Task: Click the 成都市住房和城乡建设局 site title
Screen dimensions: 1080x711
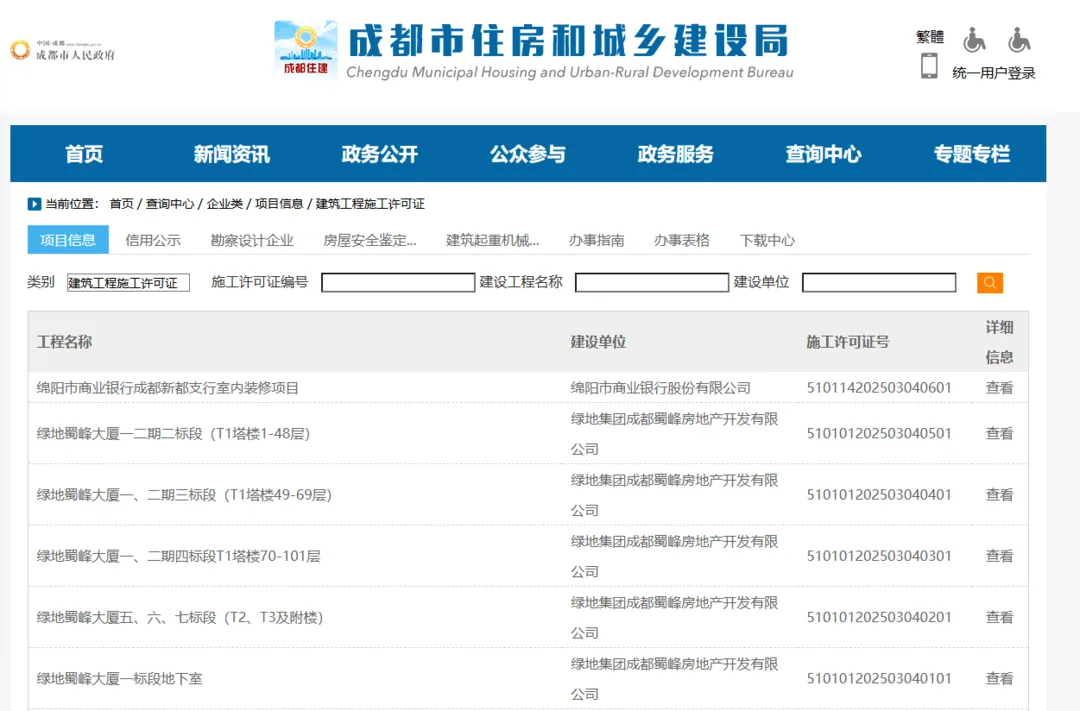Action: pos(570,41)
